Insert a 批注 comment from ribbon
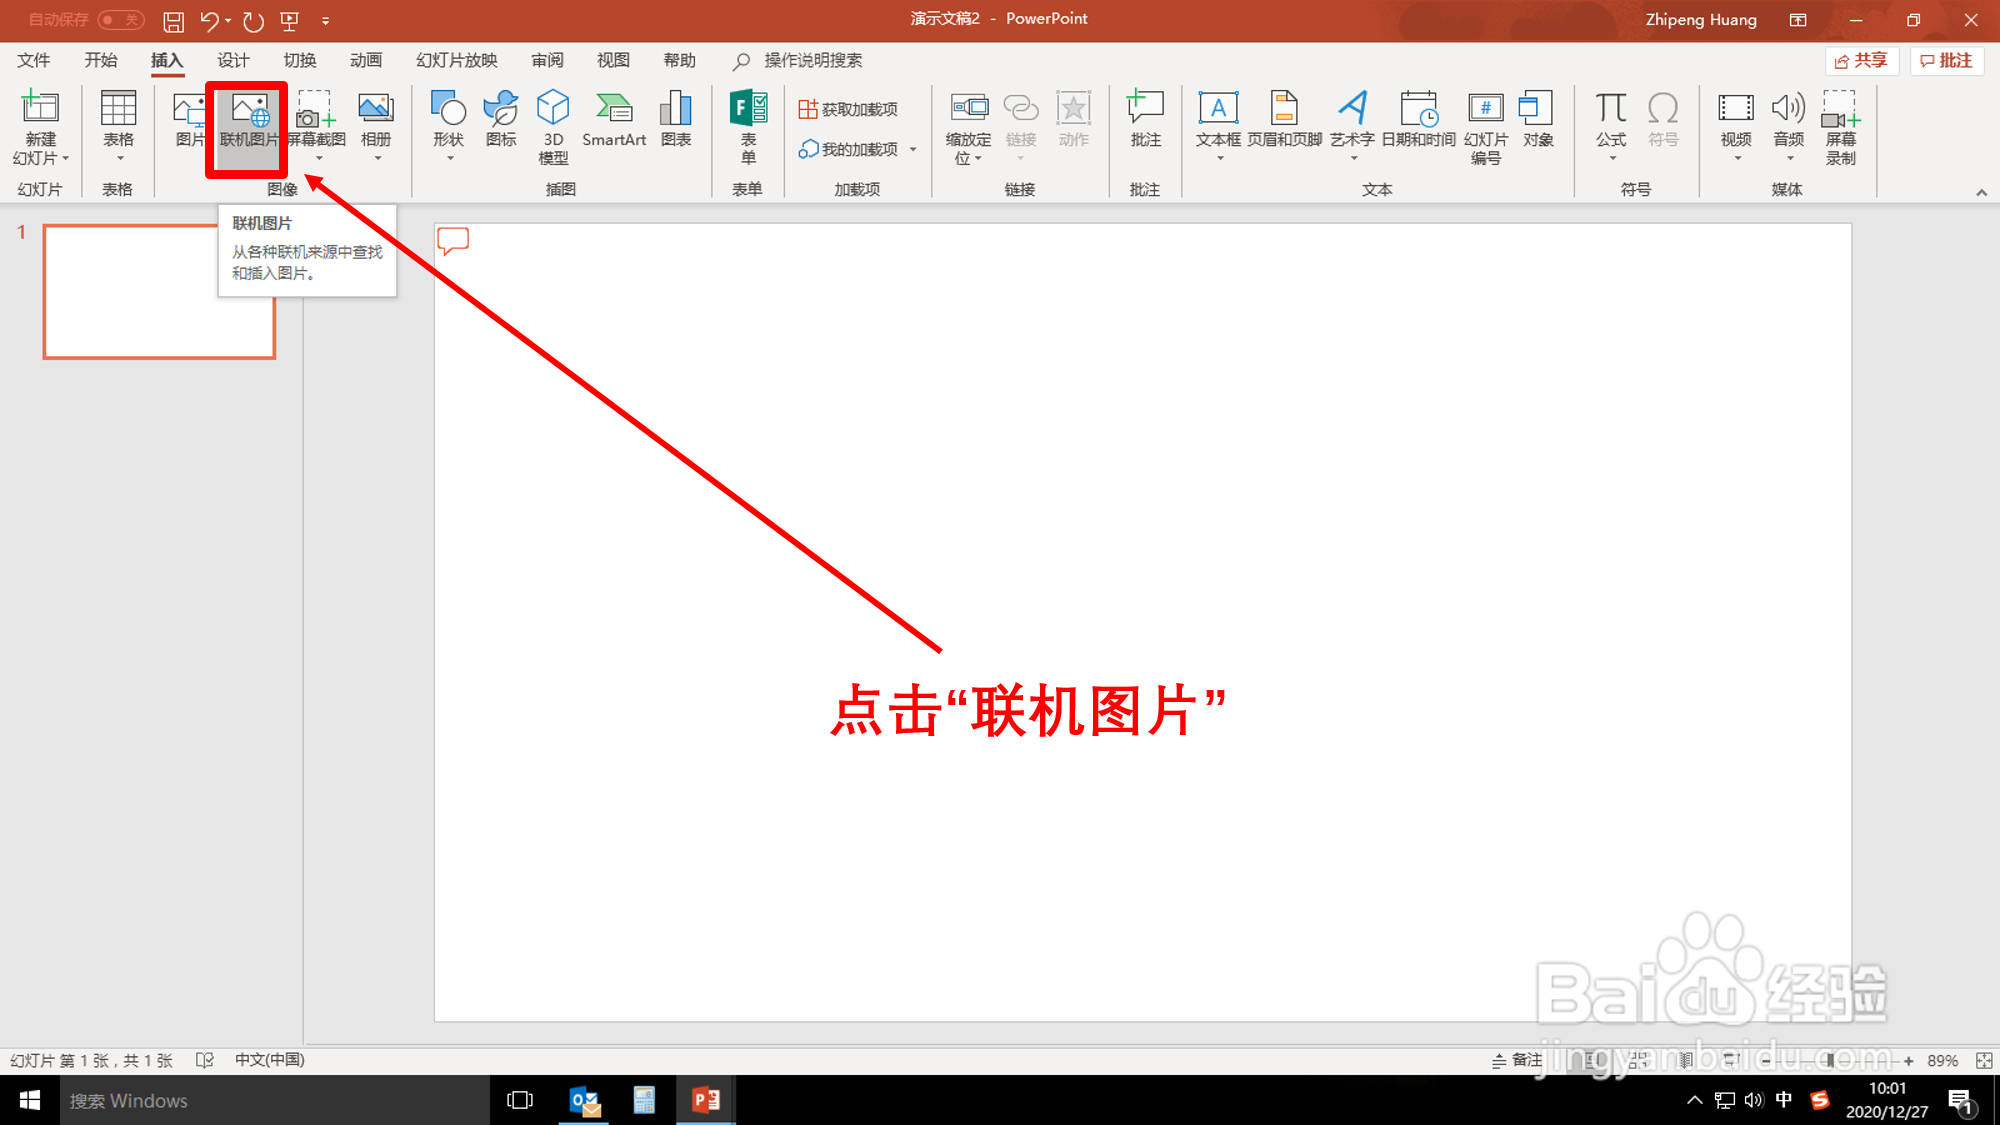Viewport: 2000px width, 1125px height. 1146,120
